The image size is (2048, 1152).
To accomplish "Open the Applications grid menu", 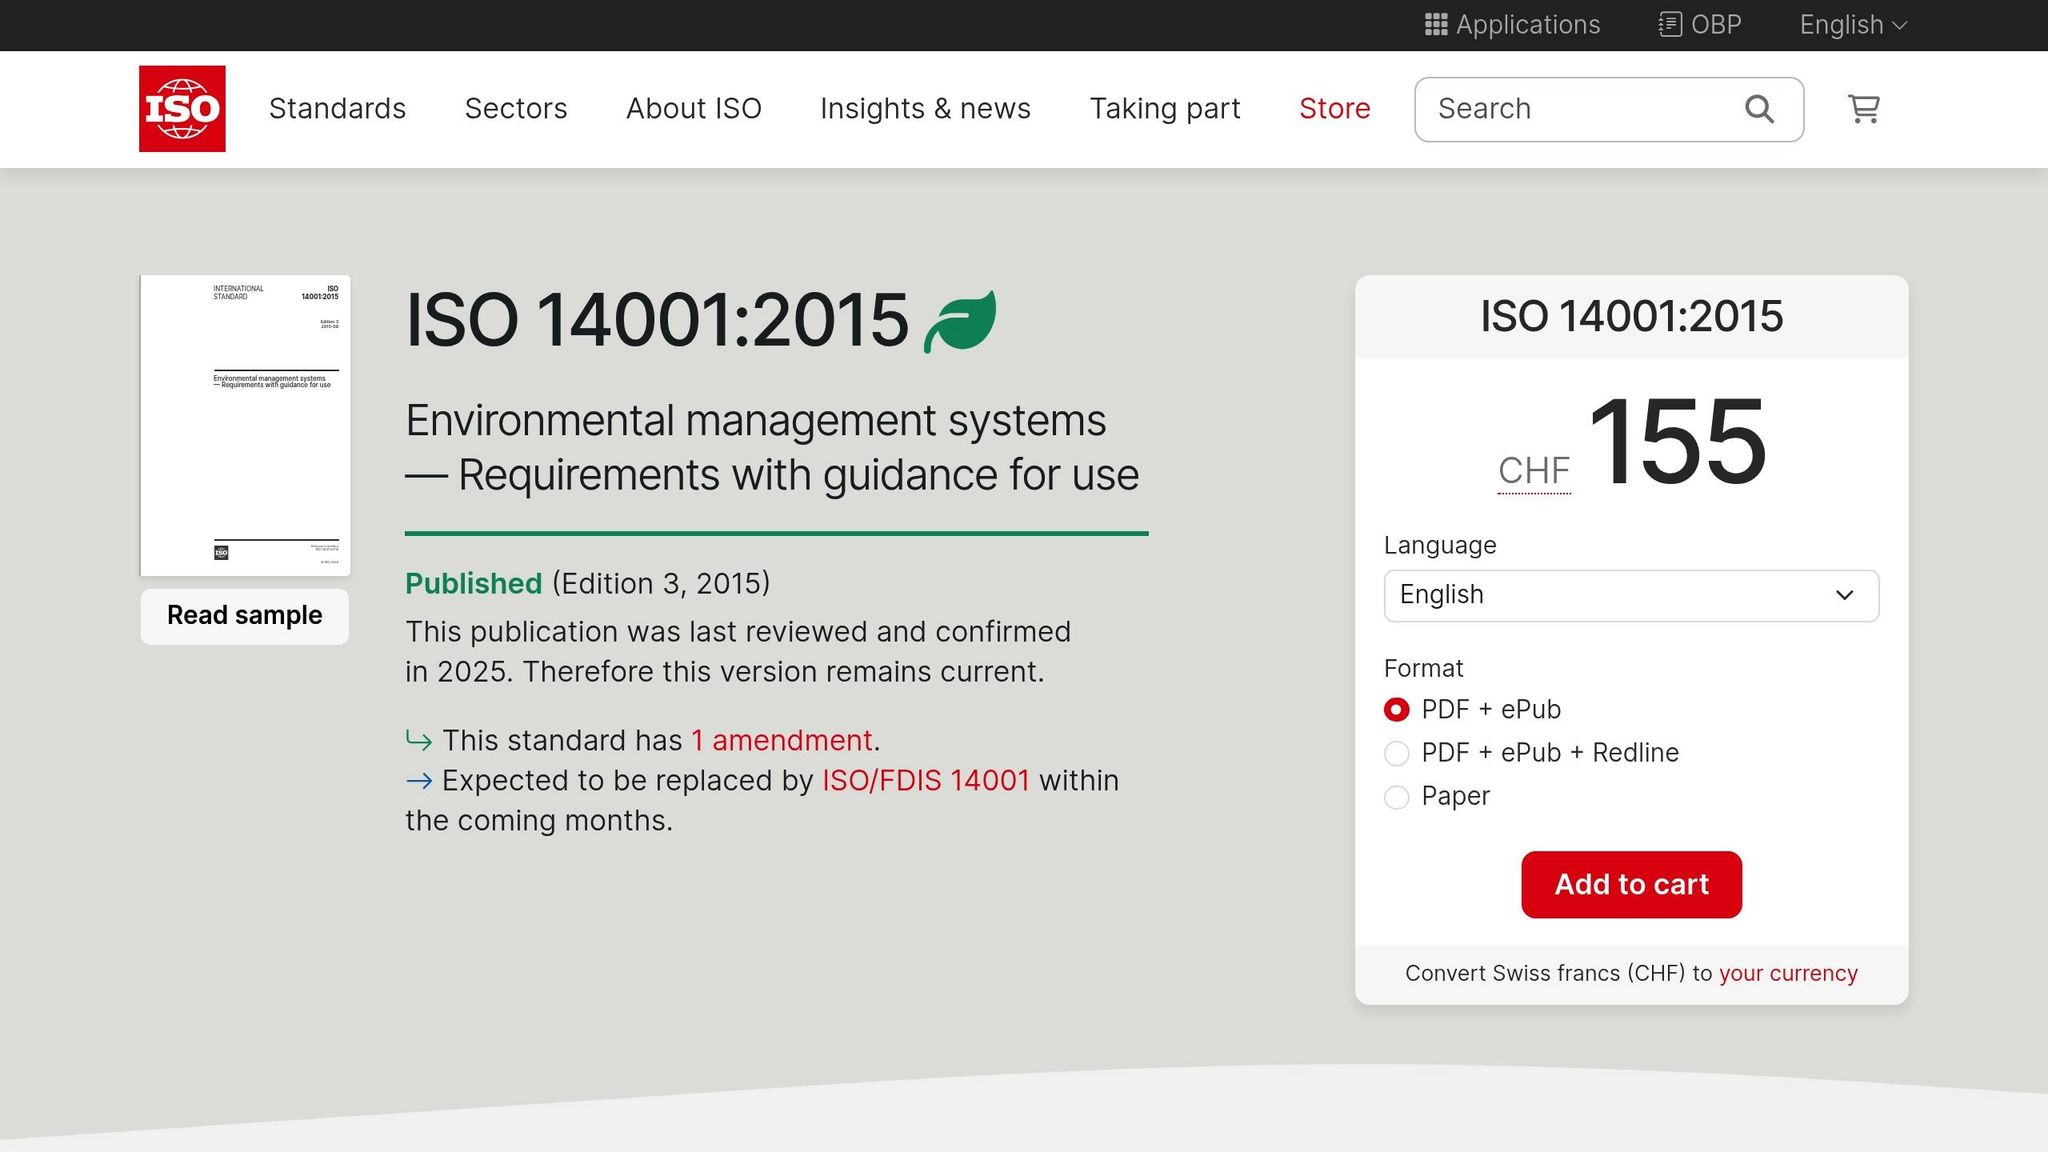I will click(x=1512, y=24).
